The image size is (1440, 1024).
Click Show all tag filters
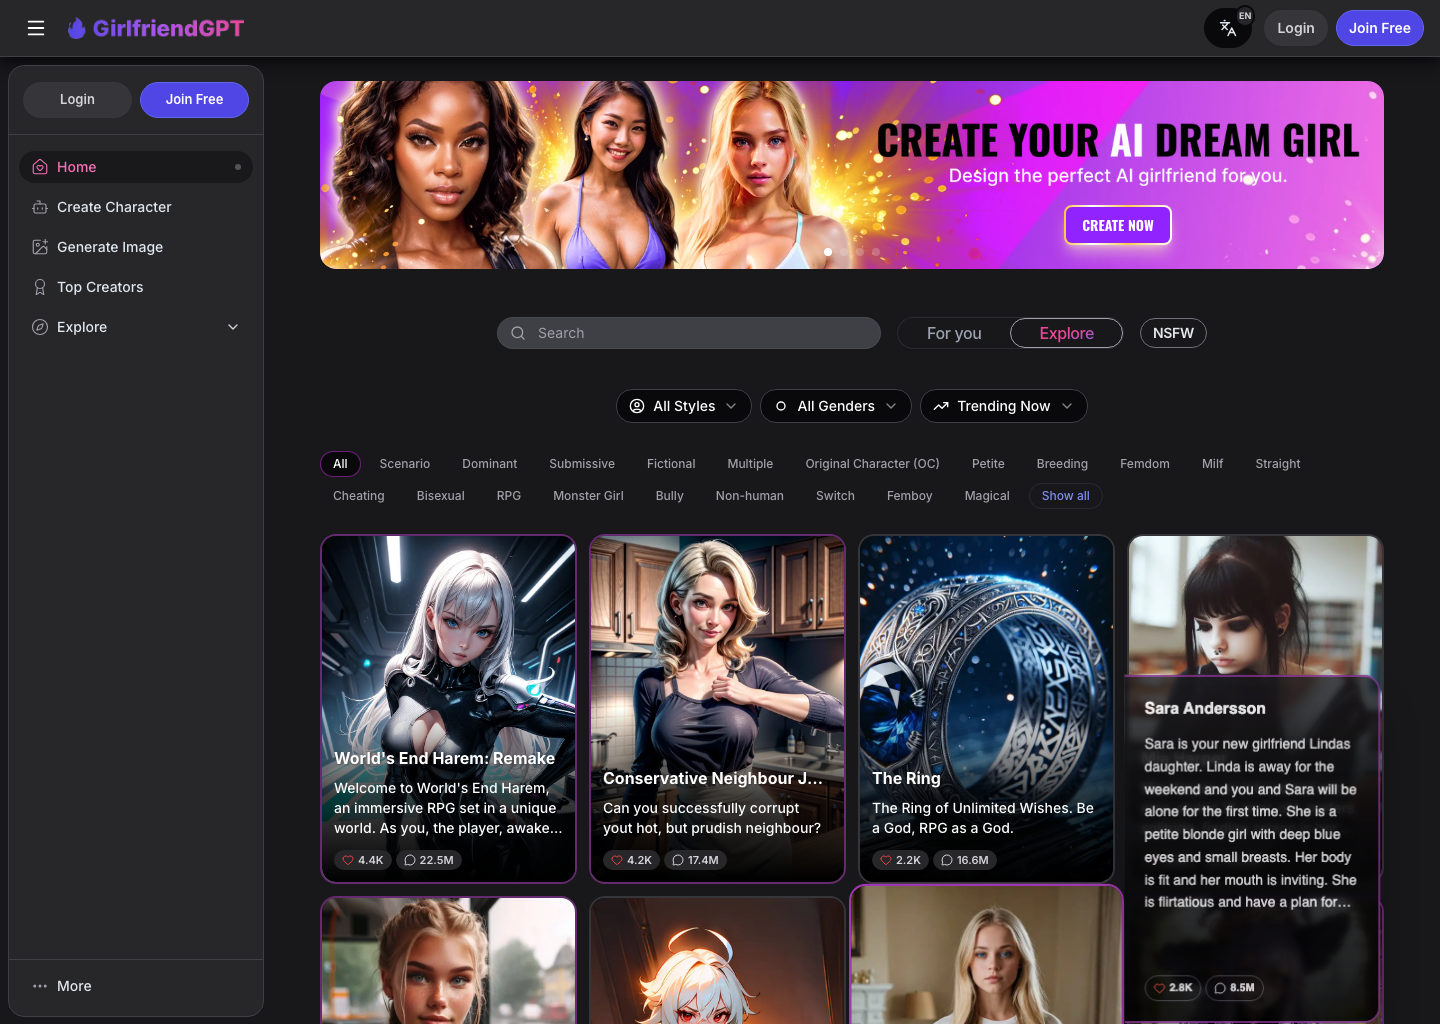(1065, 495)
